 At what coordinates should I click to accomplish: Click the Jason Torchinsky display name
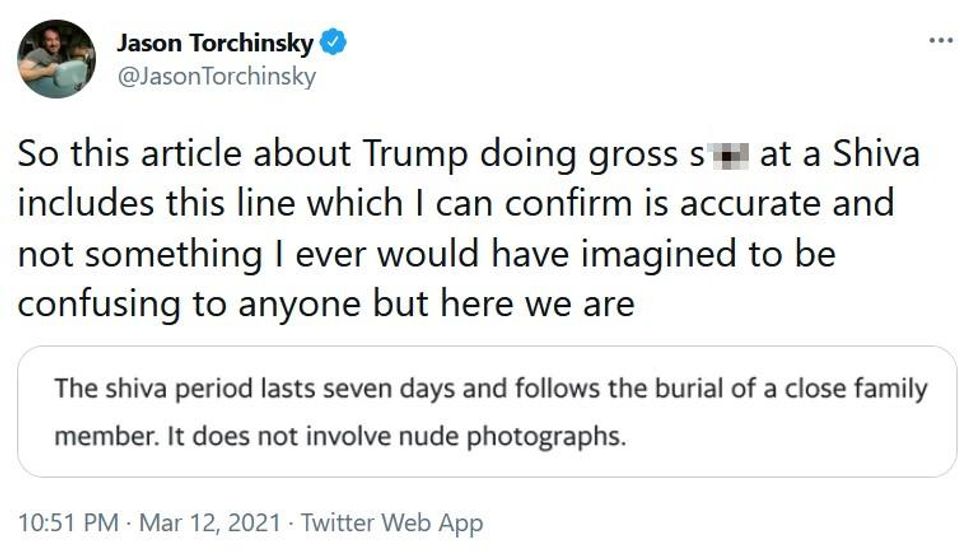point(215,43)
